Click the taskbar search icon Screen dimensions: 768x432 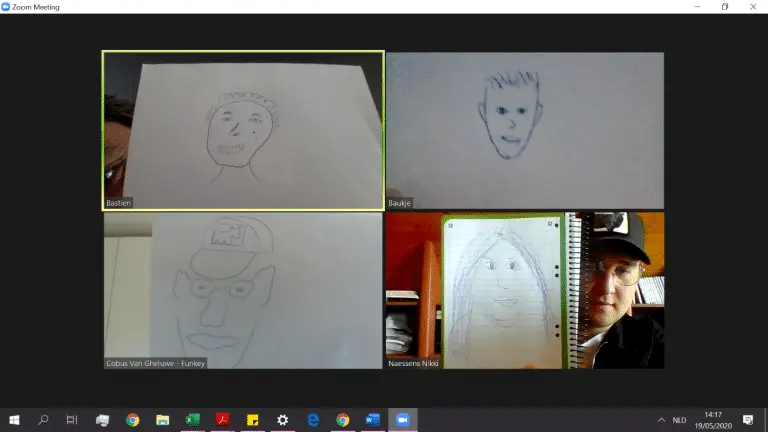(x=43, y=420)
